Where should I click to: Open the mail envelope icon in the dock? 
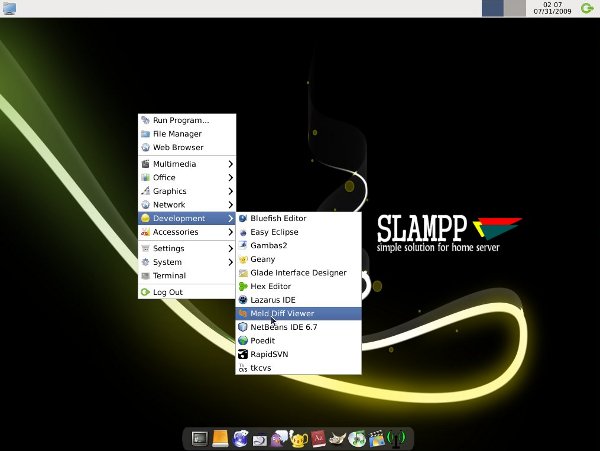pos(260,440)
